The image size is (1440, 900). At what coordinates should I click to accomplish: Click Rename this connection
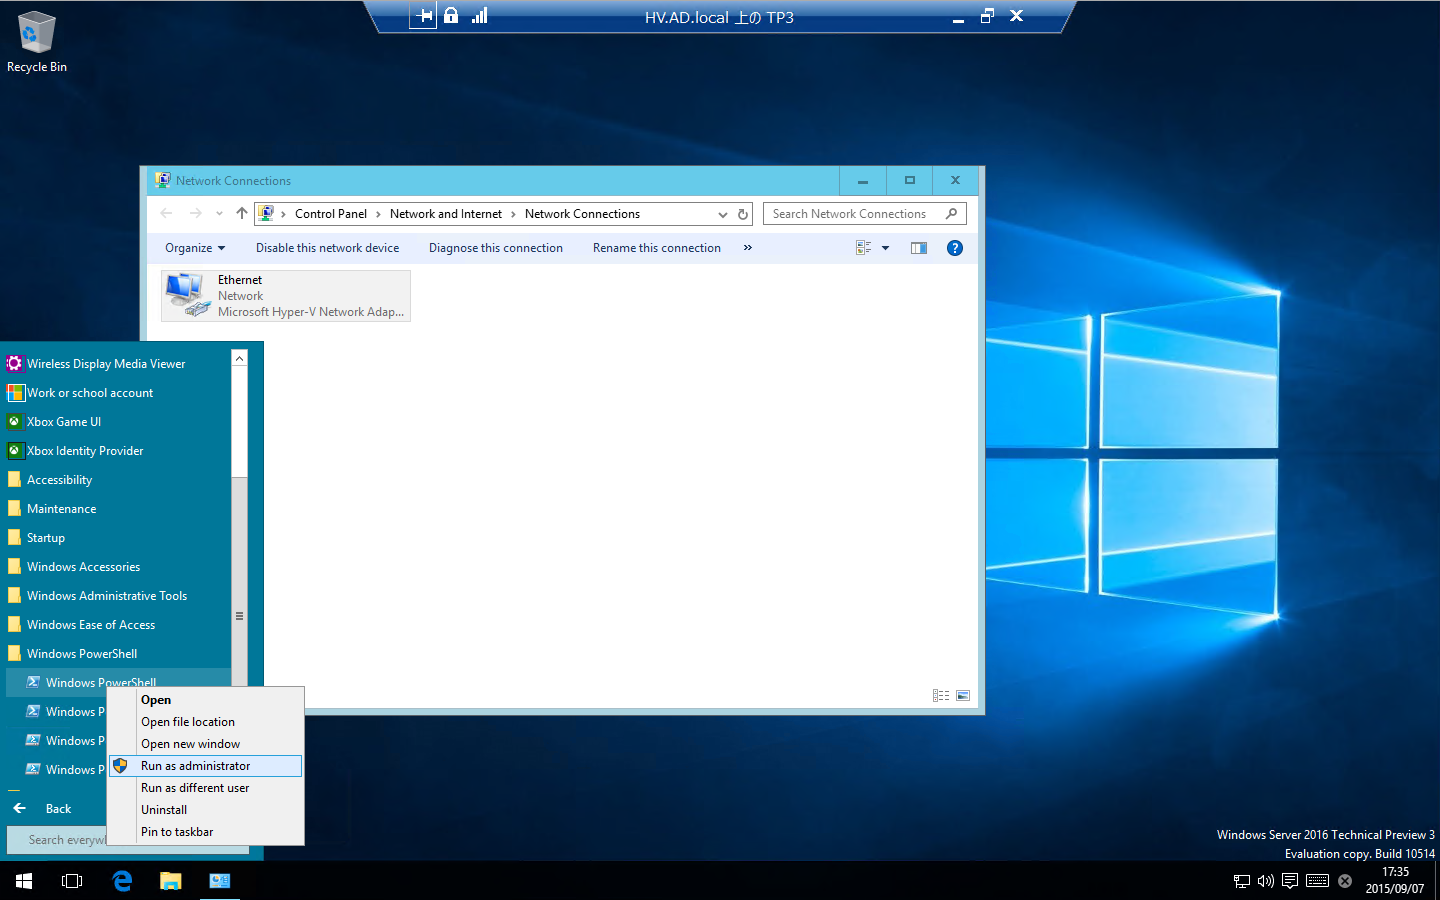coord(657,248)
